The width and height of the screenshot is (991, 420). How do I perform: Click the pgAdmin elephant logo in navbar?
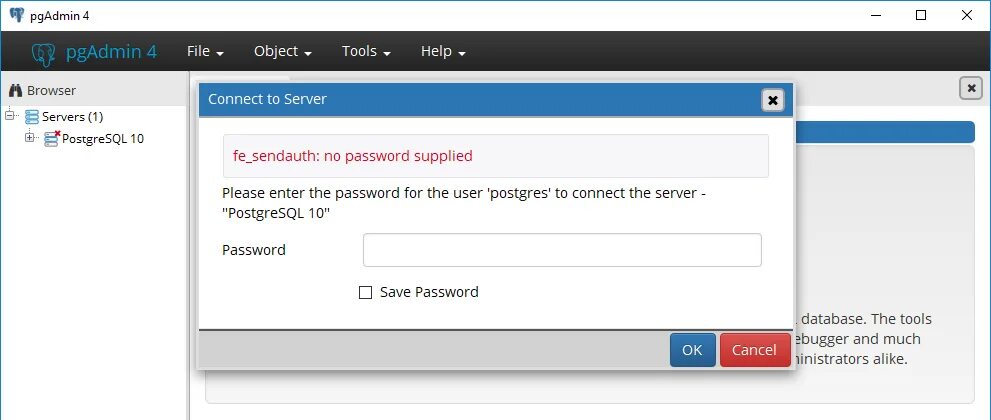pos(43,53)
